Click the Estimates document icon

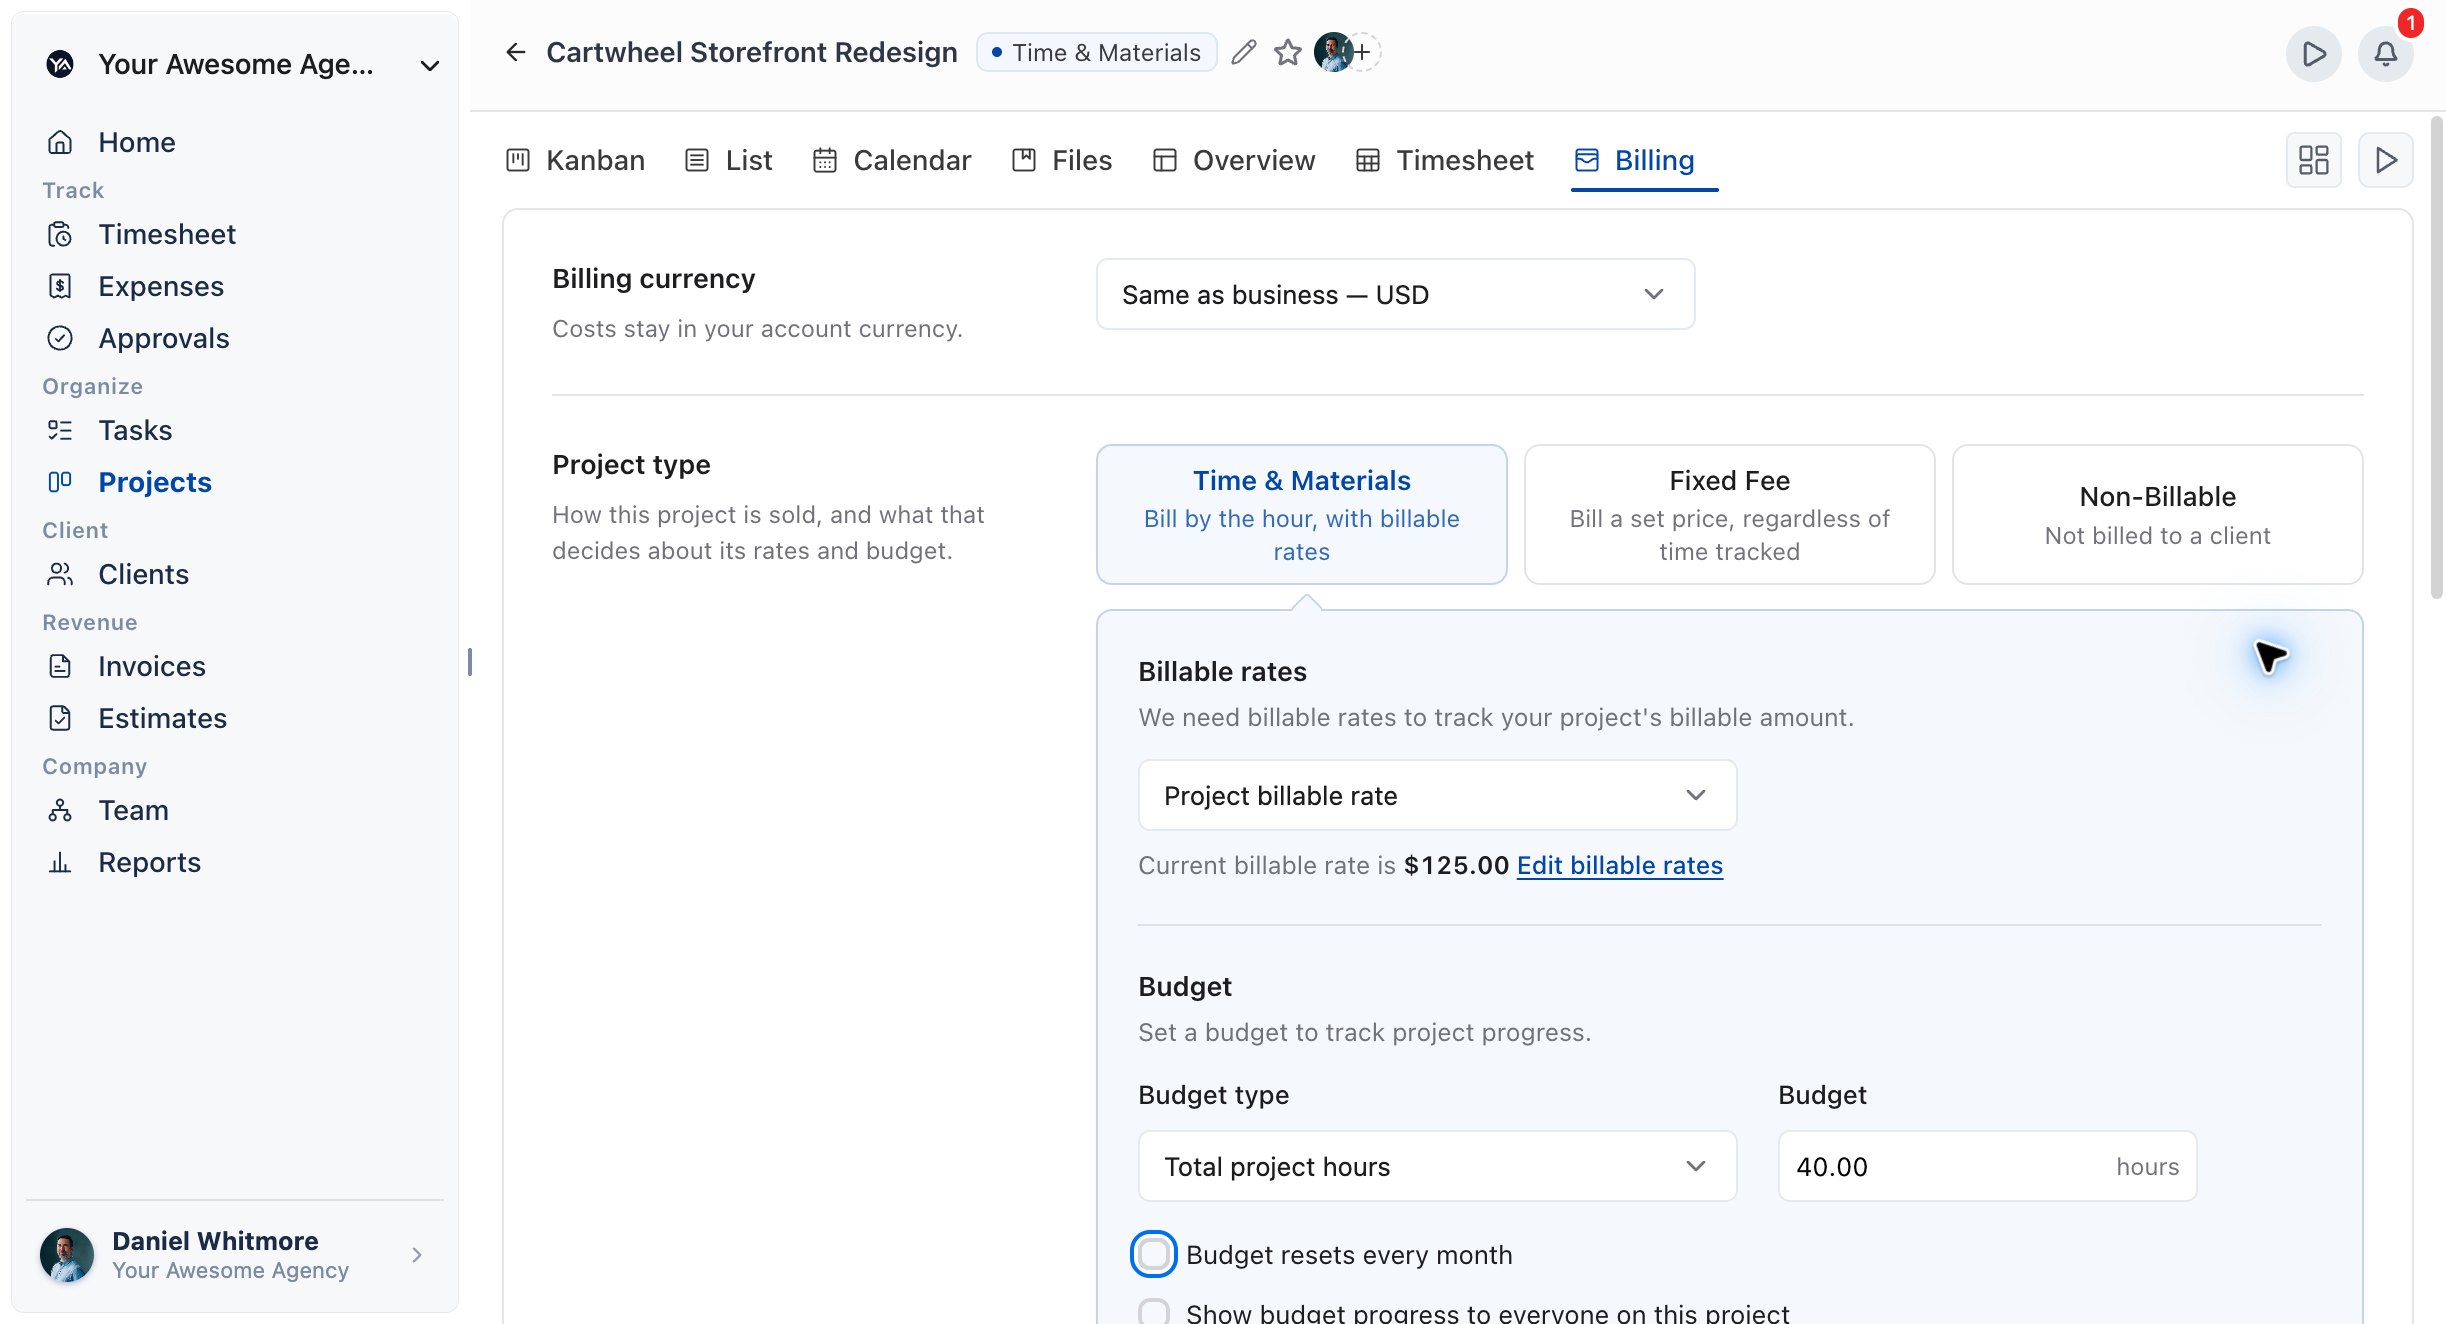(60, 718)
